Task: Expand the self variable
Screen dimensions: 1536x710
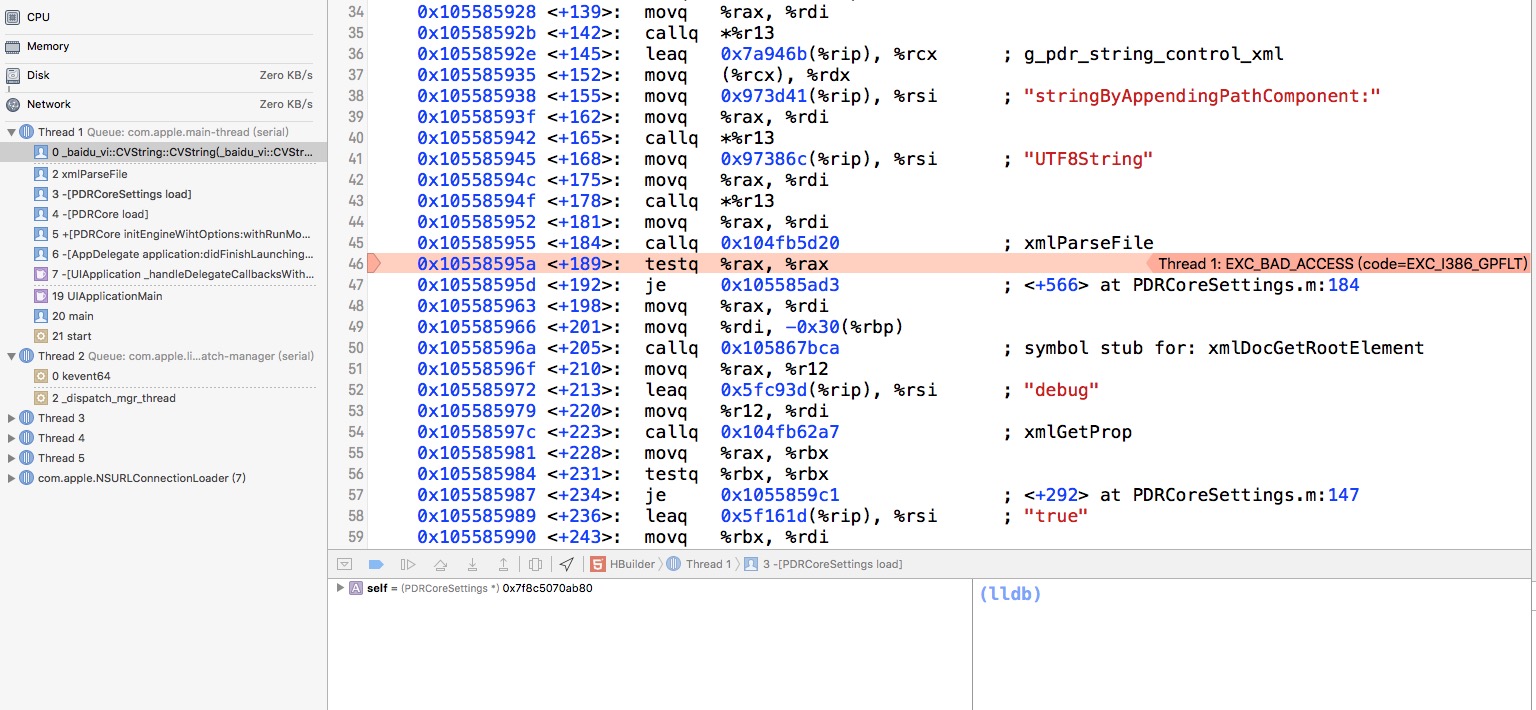Action: [341, 588]
